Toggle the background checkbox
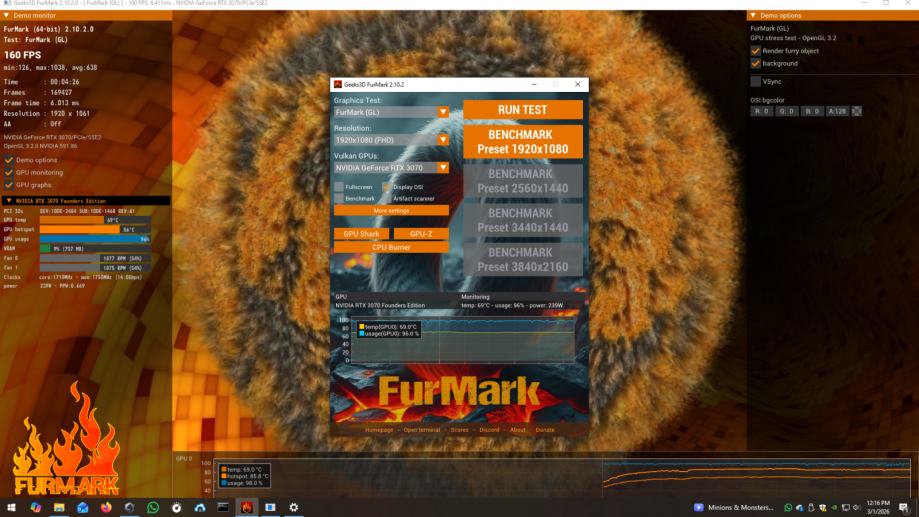Image resolution: width=919 pixels, height=517 pixels. (755, 63)
